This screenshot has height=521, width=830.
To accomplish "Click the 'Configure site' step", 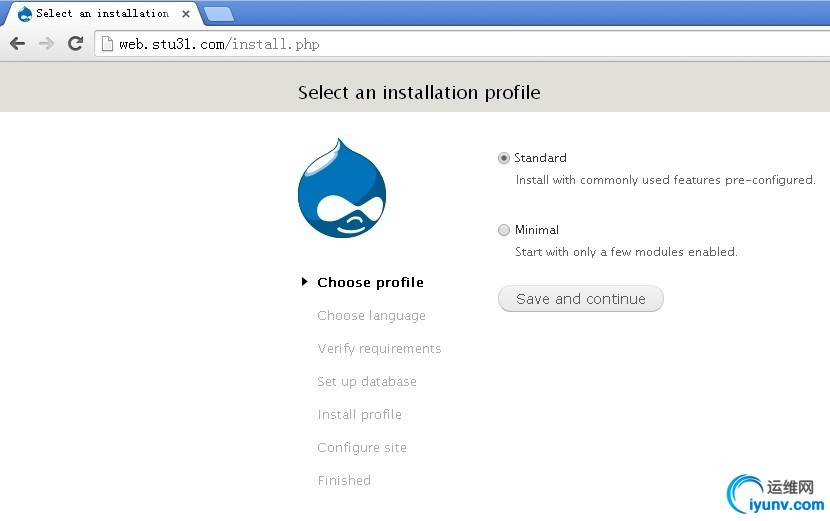I will click(x=362, y=447).
